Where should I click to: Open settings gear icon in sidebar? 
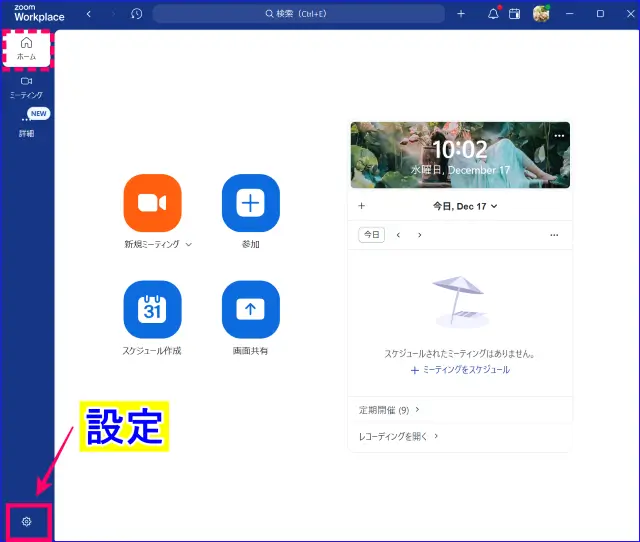point(27,522)
